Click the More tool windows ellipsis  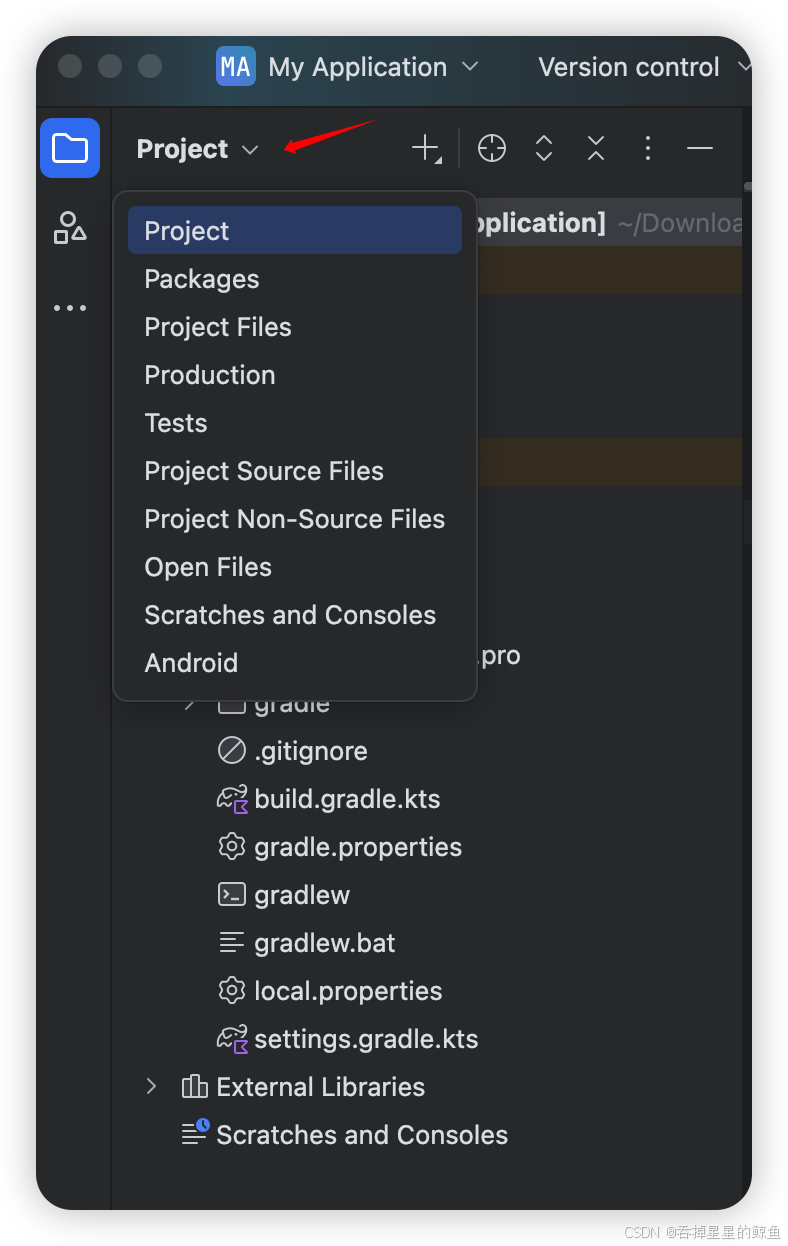coord(70,308)
